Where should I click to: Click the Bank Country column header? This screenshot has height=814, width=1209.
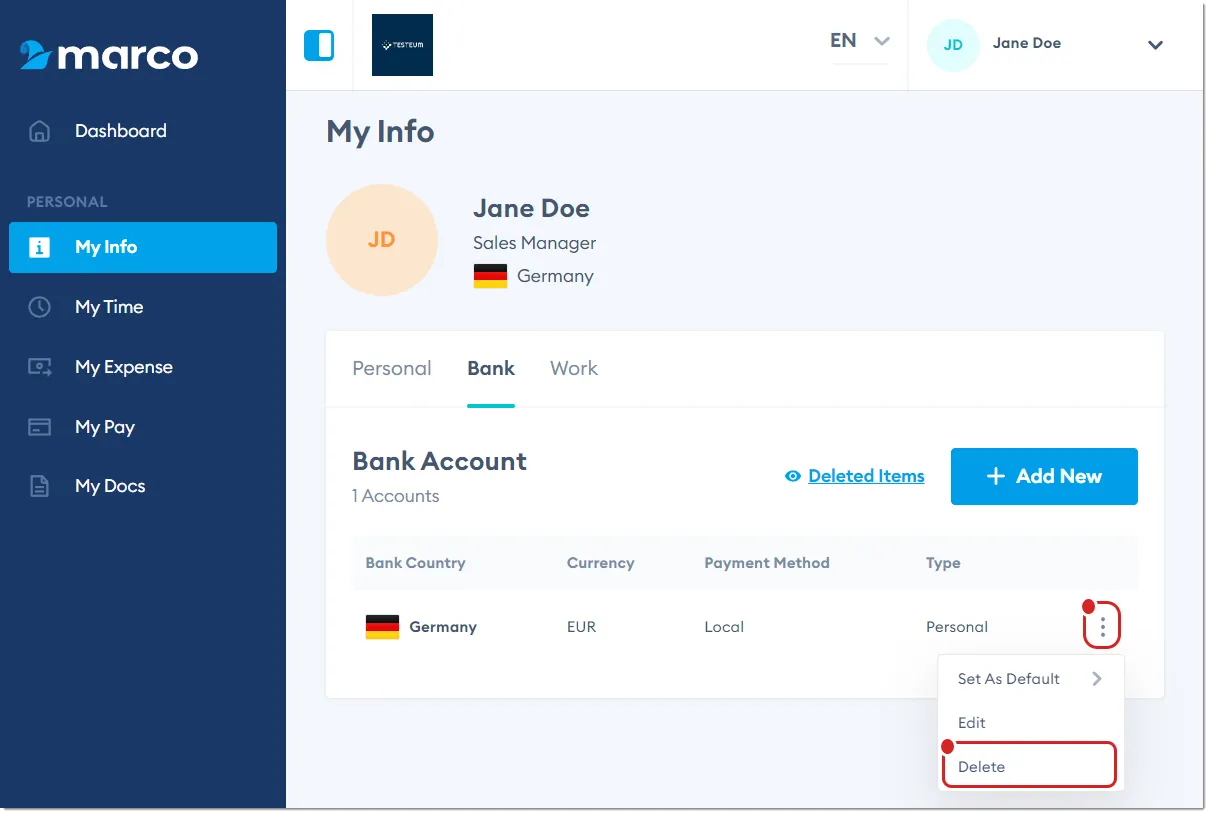[415, 563]
